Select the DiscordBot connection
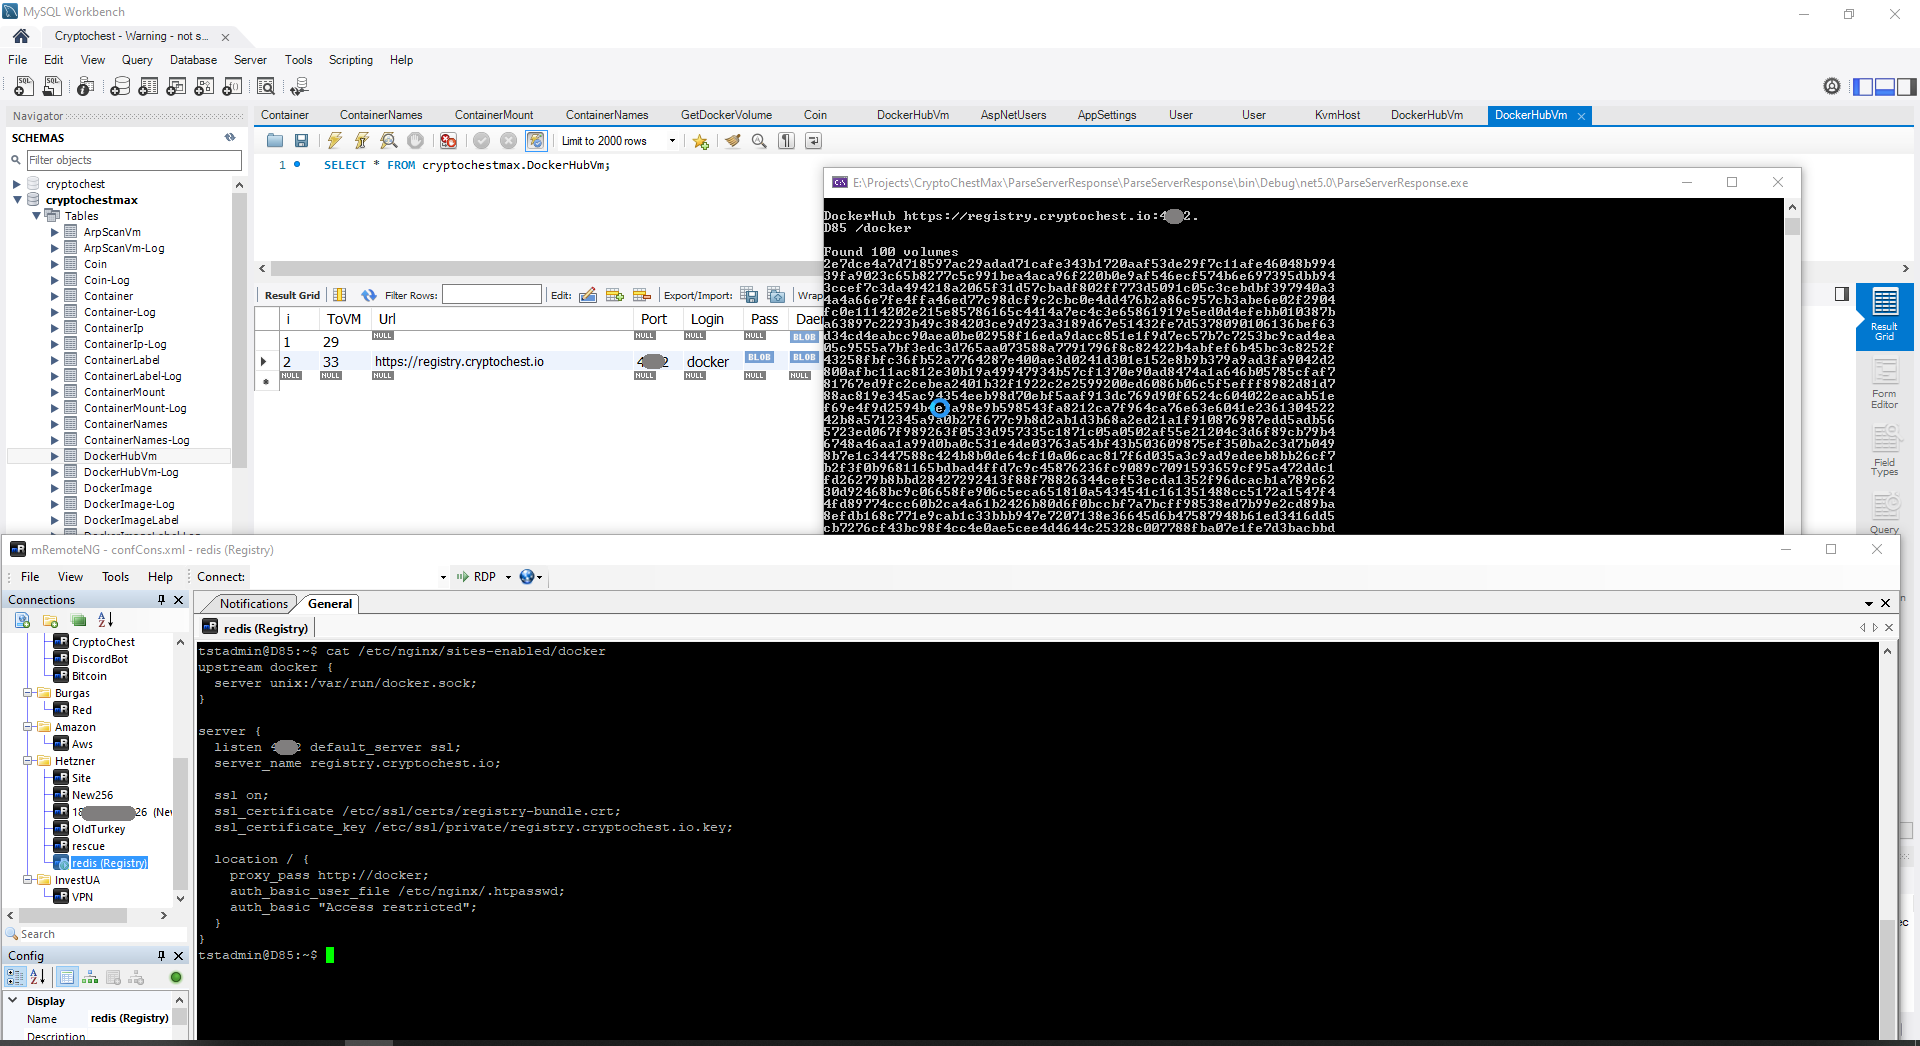The width and height of the screenshot is (1920, 1046). click(x=100, y=659)
